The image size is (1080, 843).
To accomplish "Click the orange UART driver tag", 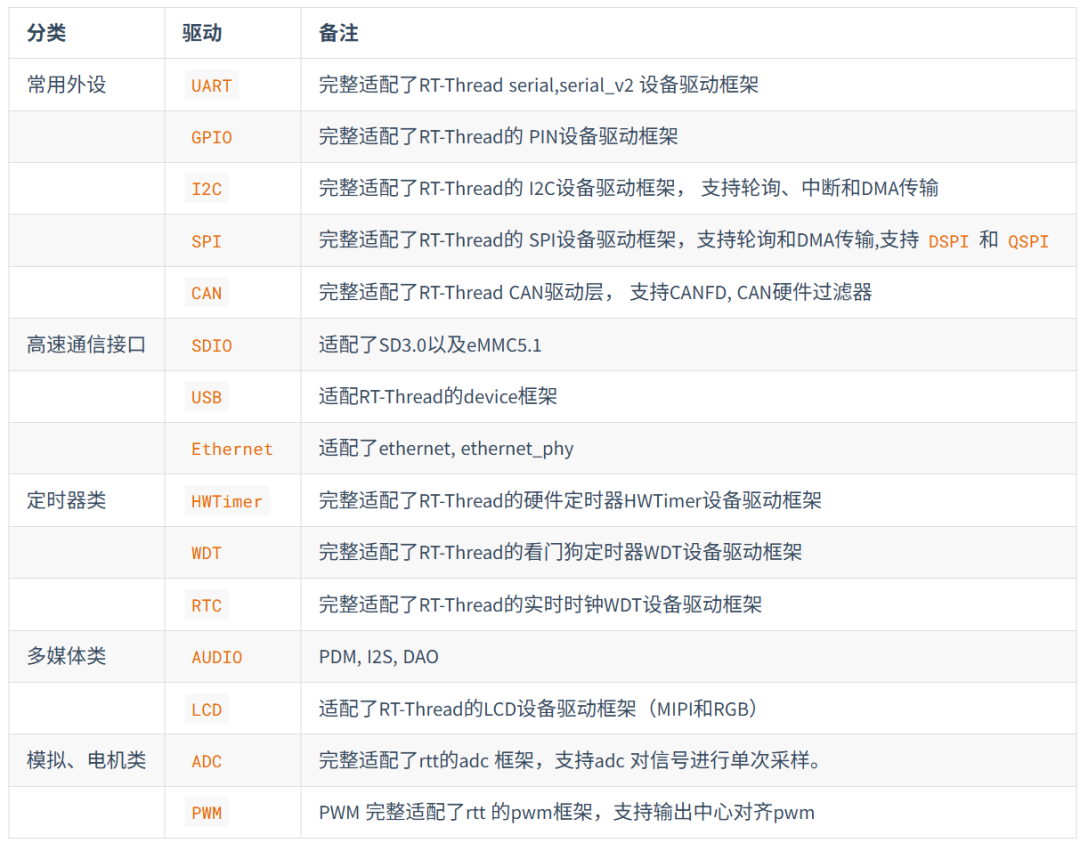I will pos(211,86).
